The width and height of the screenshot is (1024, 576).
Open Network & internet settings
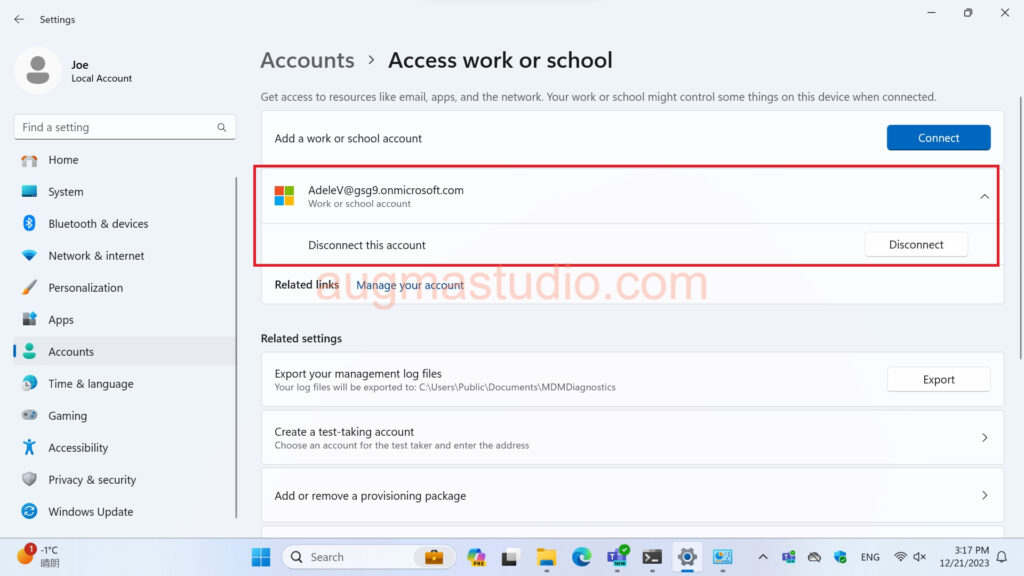pyautogui.click(x=96, y=256)
